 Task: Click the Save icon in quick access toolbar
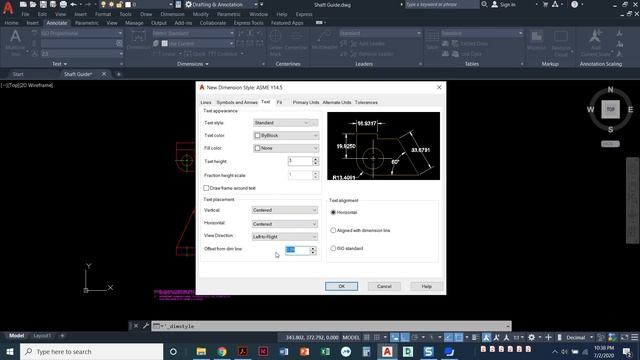pos(43,4)
